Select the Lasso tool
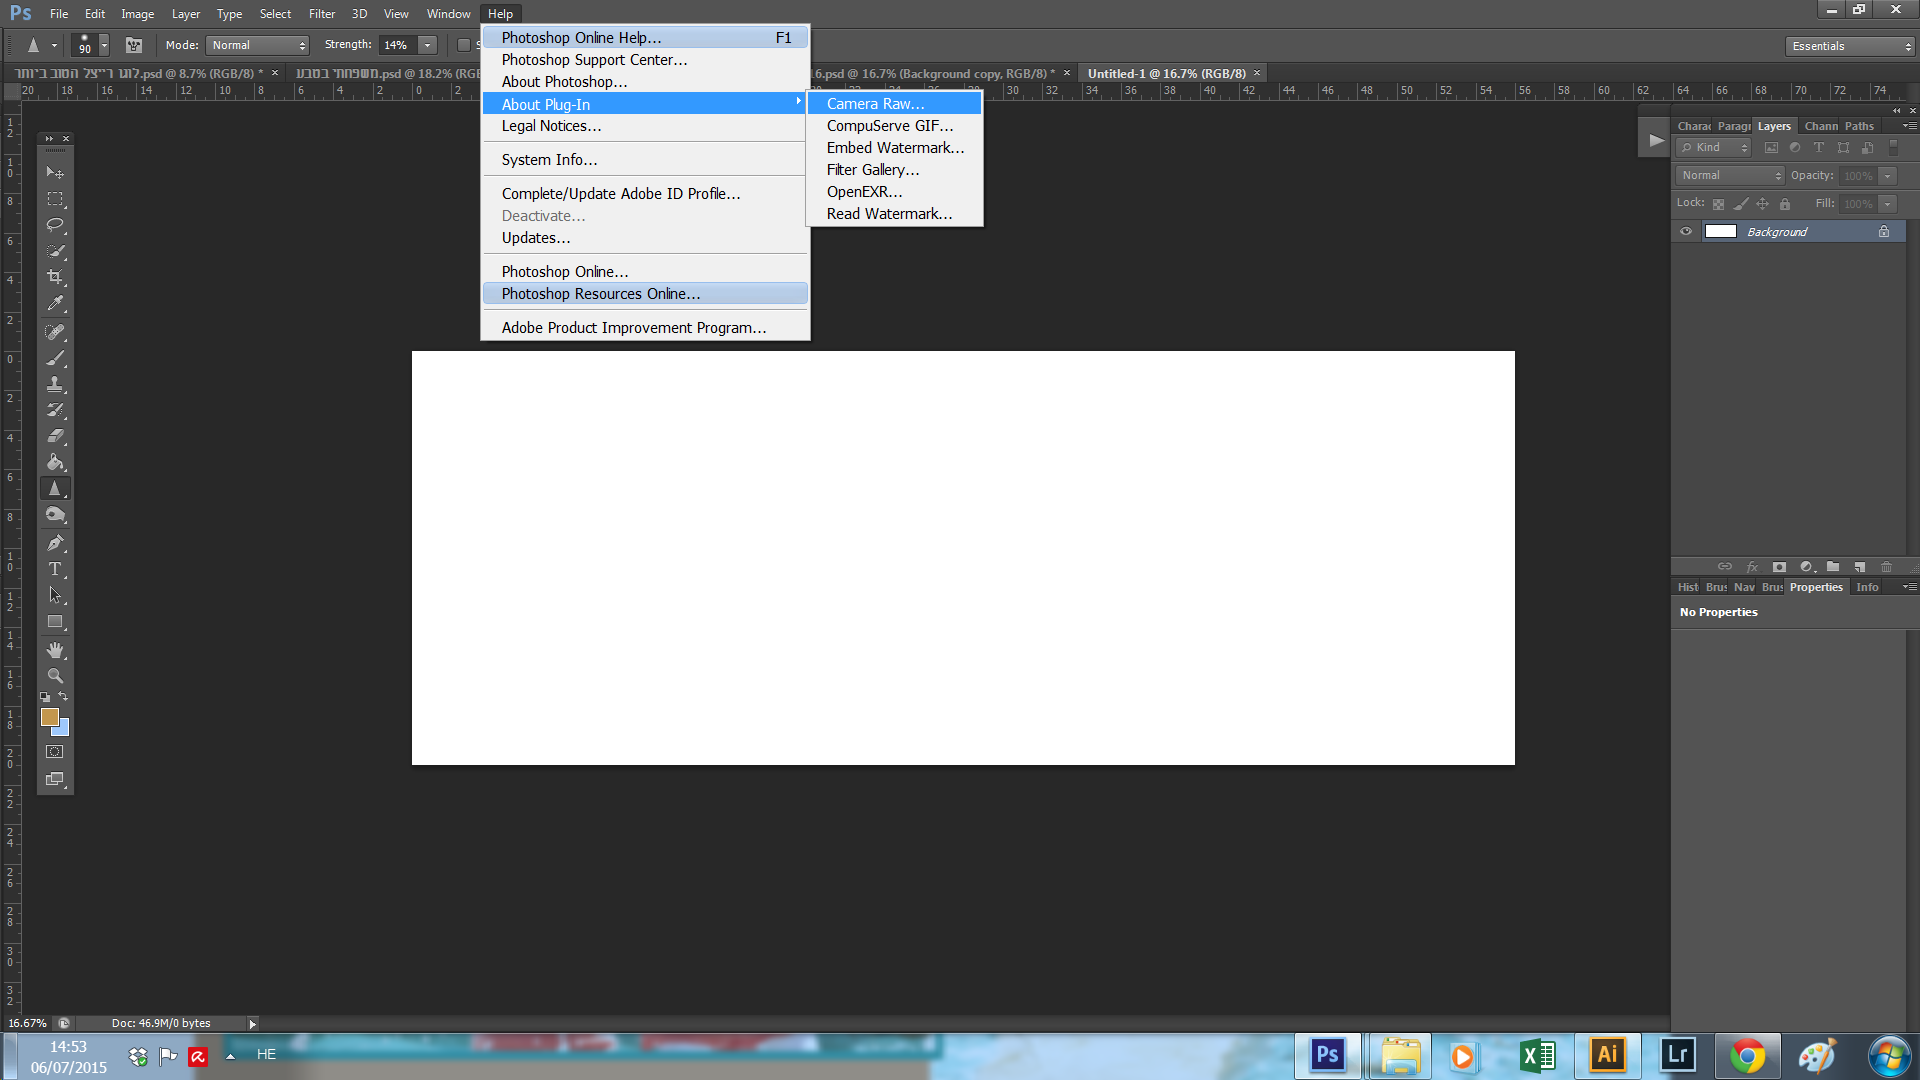 pyautogui.click(x=55, y=225)
